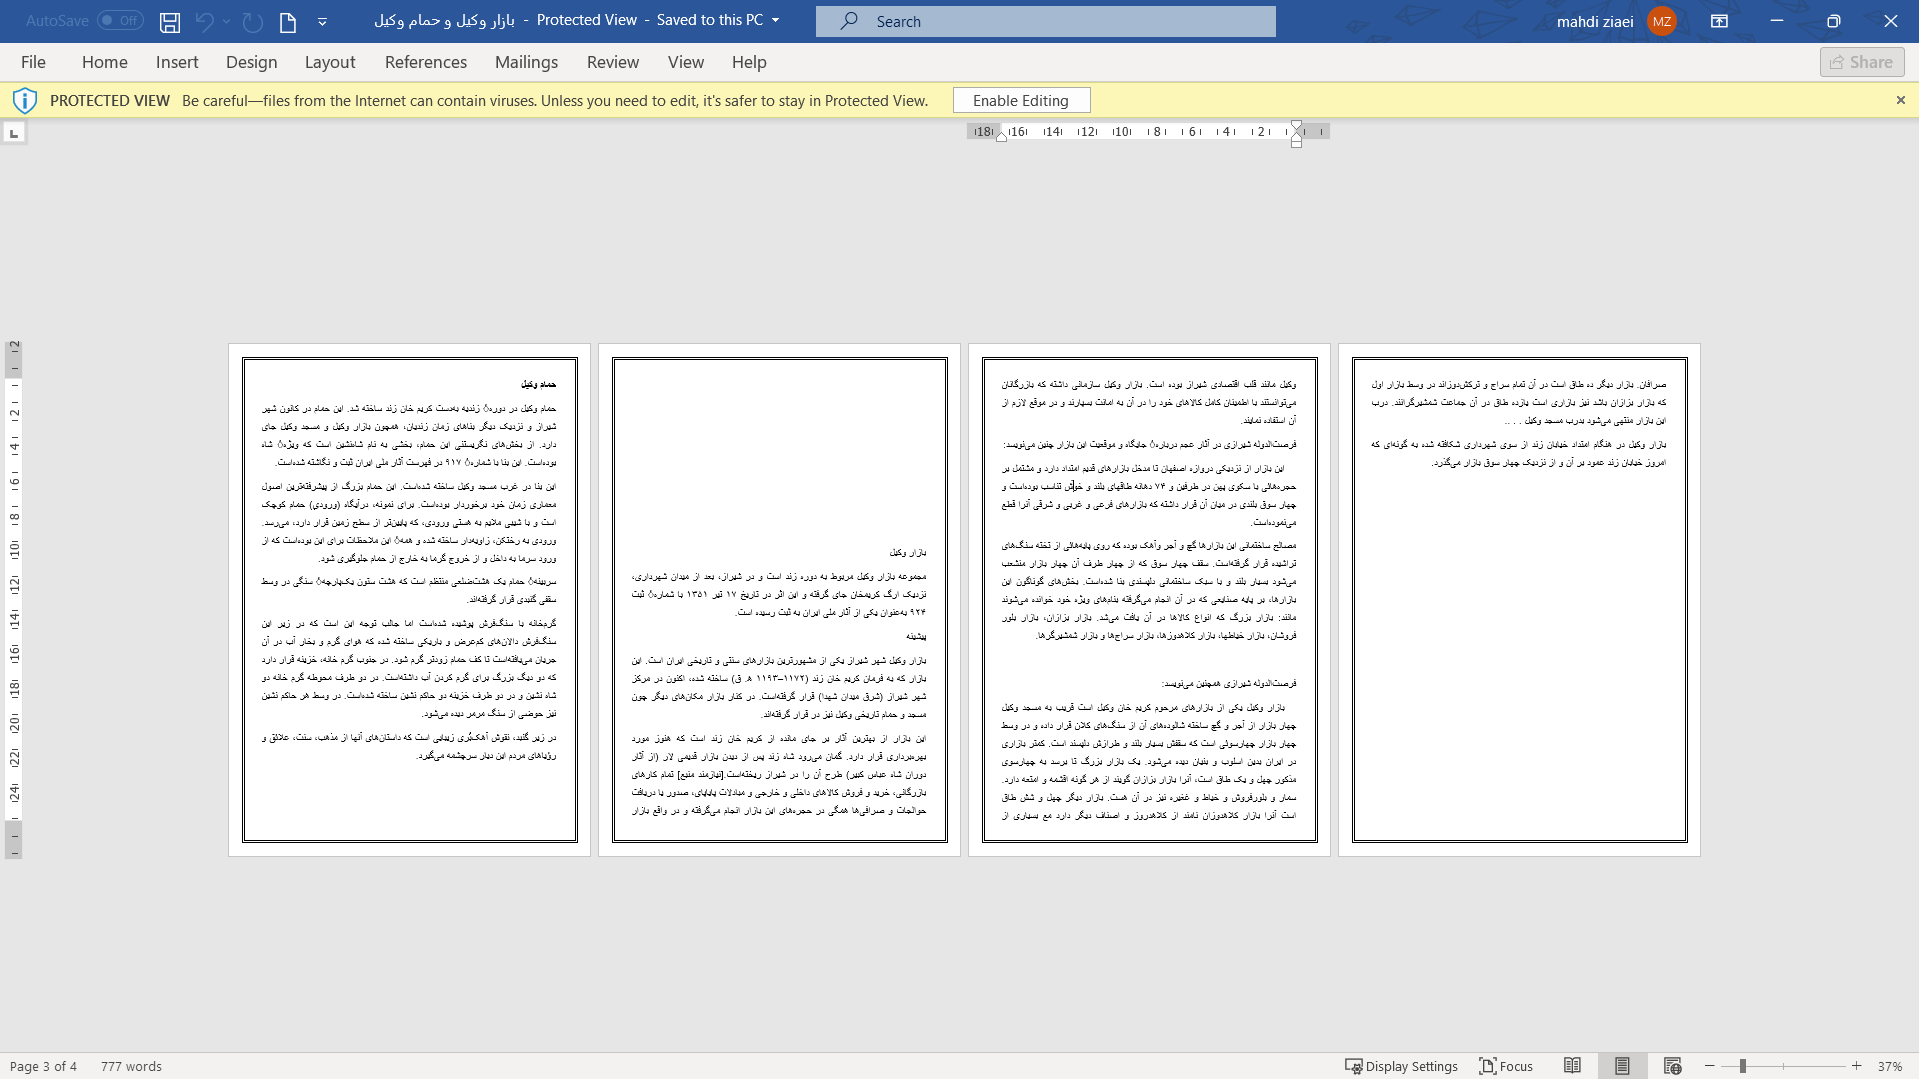Switch to the Layout tab
1919x1079 pixels.
tap(330, 62)
